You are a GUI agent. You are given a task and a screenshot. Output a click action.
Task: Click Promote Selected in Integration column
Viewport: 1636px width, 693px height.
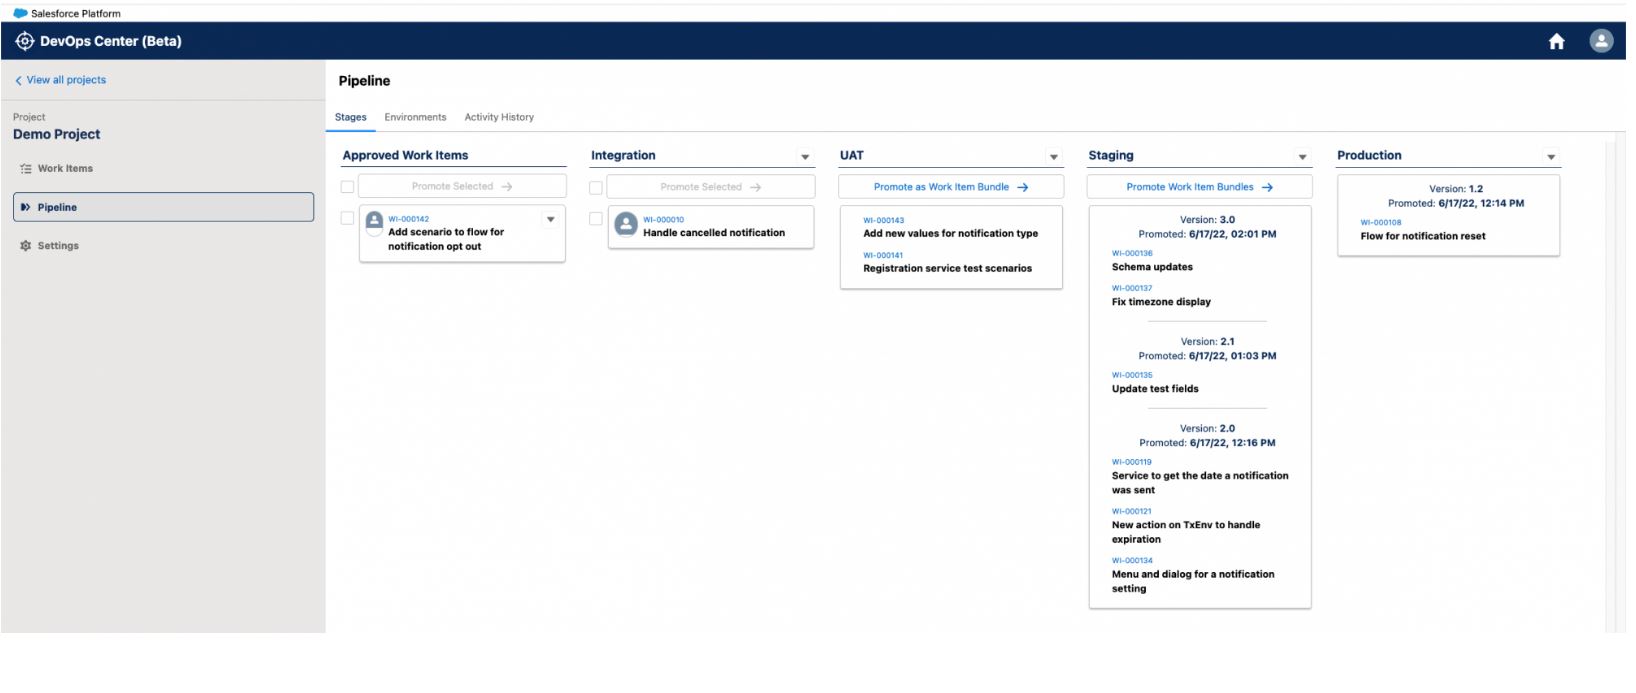point(711,187)
